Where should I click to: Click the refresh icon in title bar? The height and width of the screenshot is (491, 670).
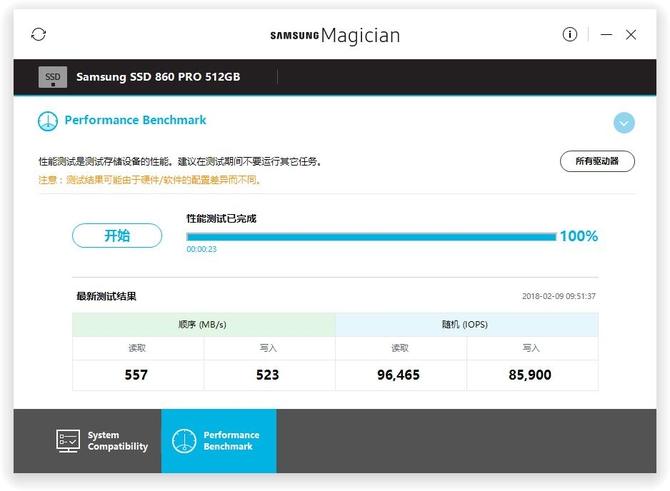[38, 34]
